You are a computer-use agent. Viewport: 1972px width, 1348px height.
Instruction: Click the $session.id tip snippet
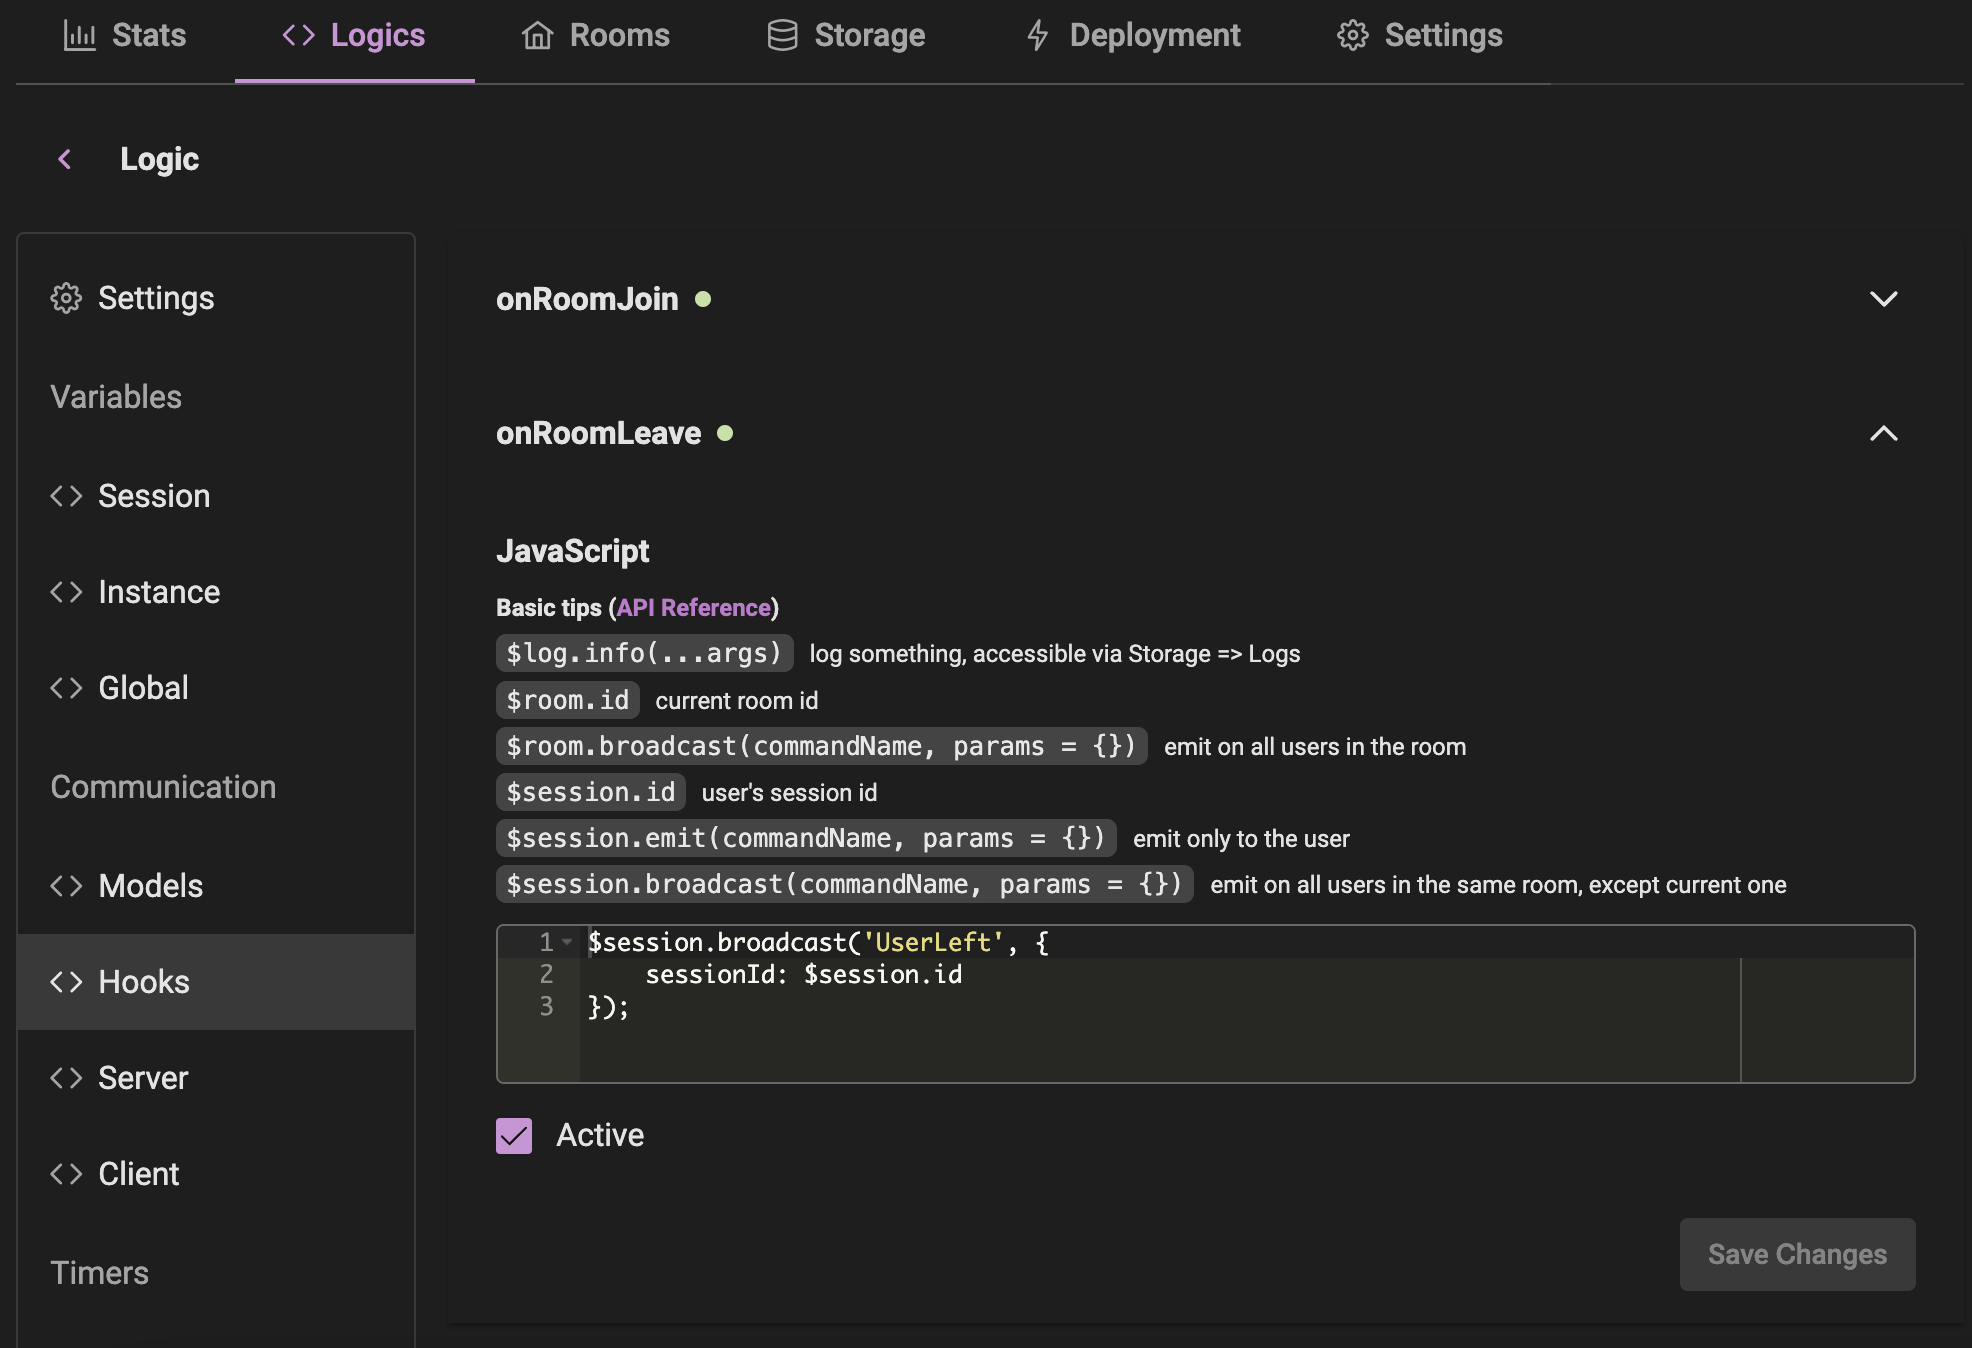(x=590, y=792)
